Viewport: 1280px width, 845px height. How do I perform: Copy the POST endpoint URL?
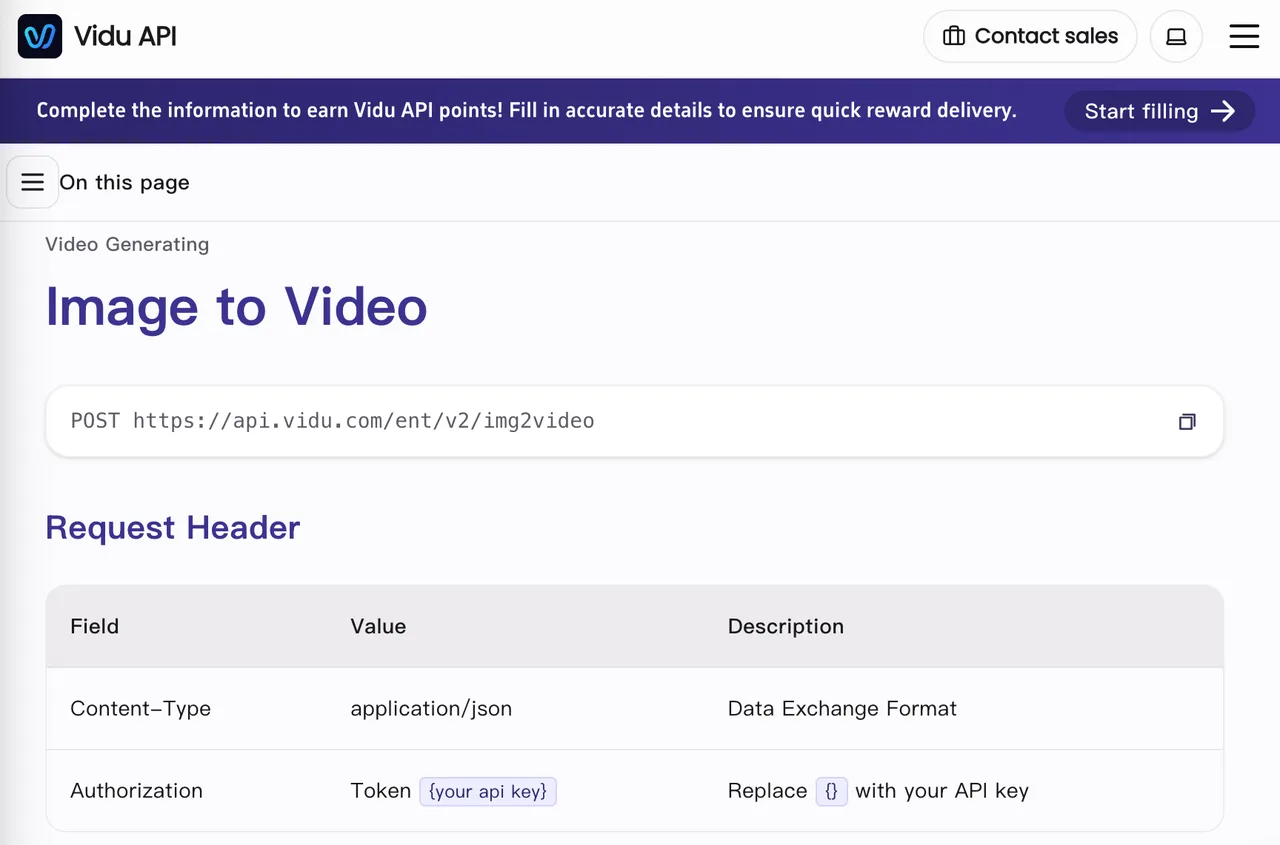(1187, 422)
